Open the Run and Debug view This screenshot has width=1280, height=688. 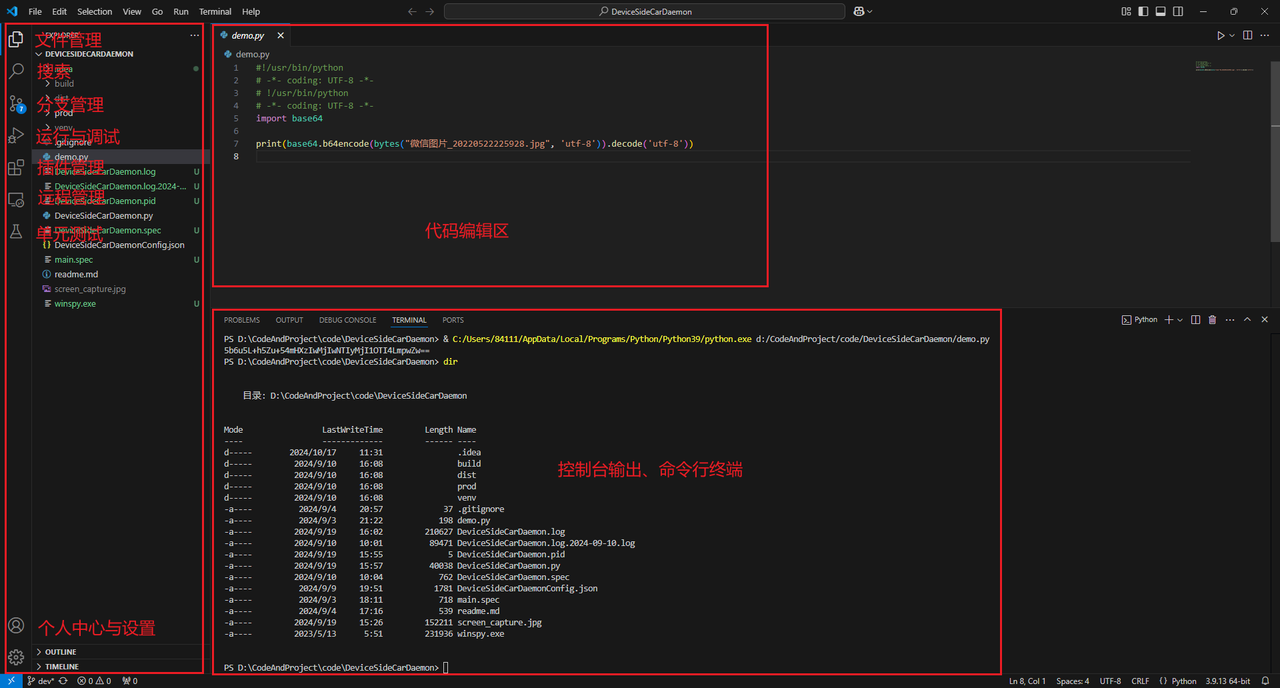(x=16, y=136)
